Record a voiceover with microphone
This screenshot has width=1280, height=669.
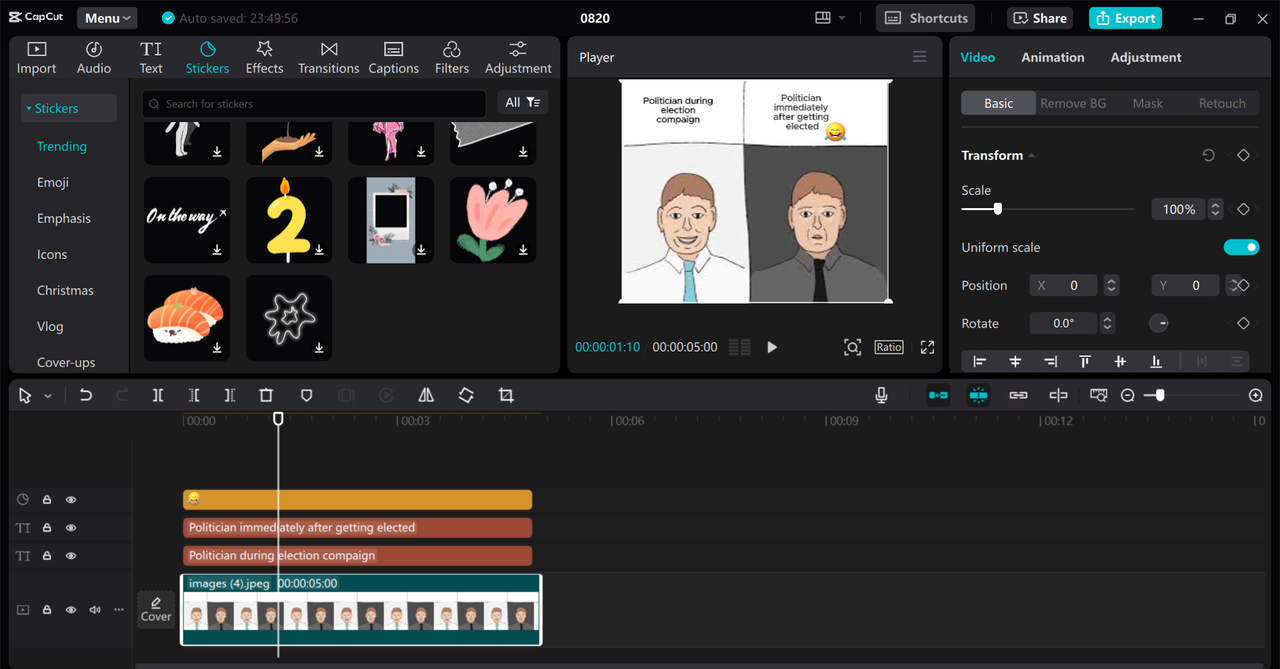tap(881, 395)
